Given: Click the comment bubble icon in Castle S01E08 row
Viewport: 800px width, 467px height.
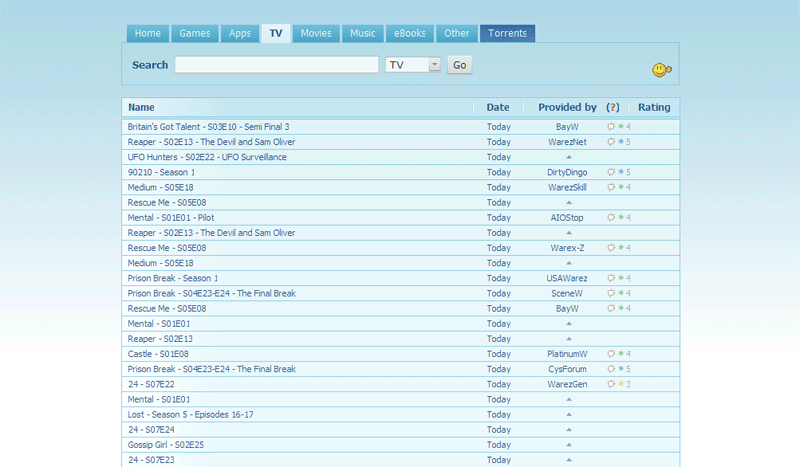Looking at the screenshot, I should coord(611,354).
